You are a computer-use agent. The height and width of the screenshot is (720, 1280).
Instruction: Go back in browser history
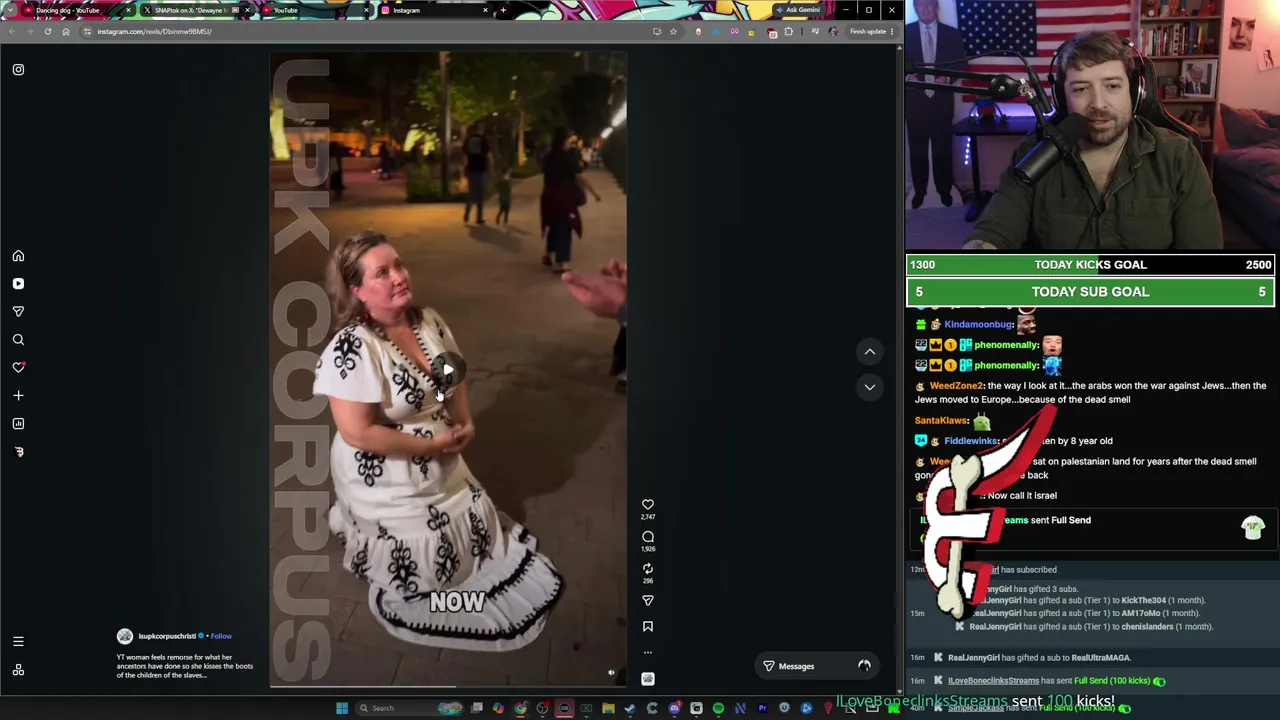click(x=11, y=31)
